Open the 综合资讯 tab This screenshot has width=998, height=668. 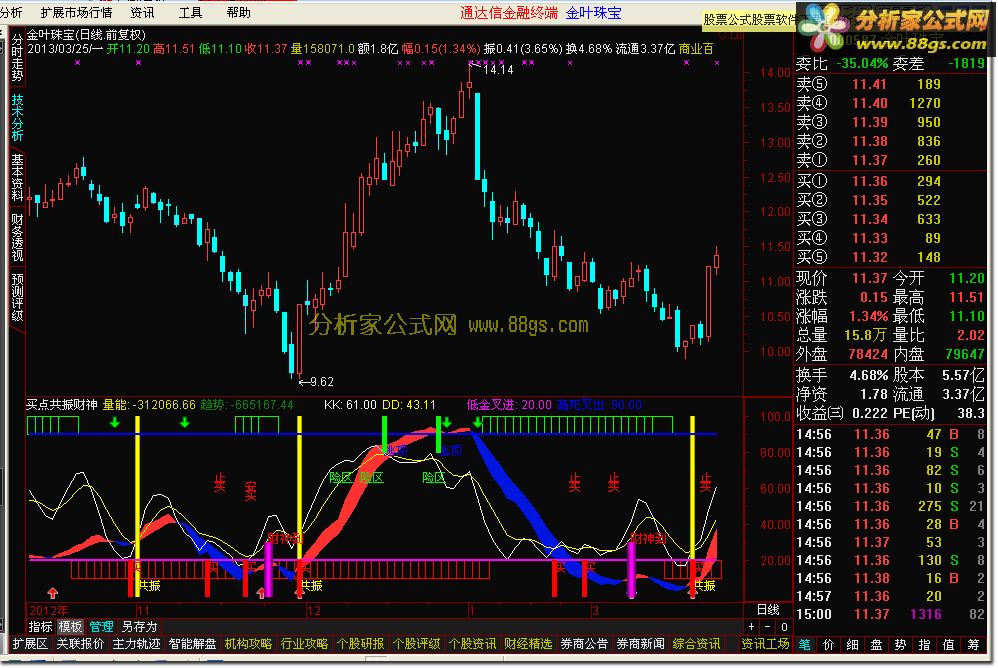696,644
